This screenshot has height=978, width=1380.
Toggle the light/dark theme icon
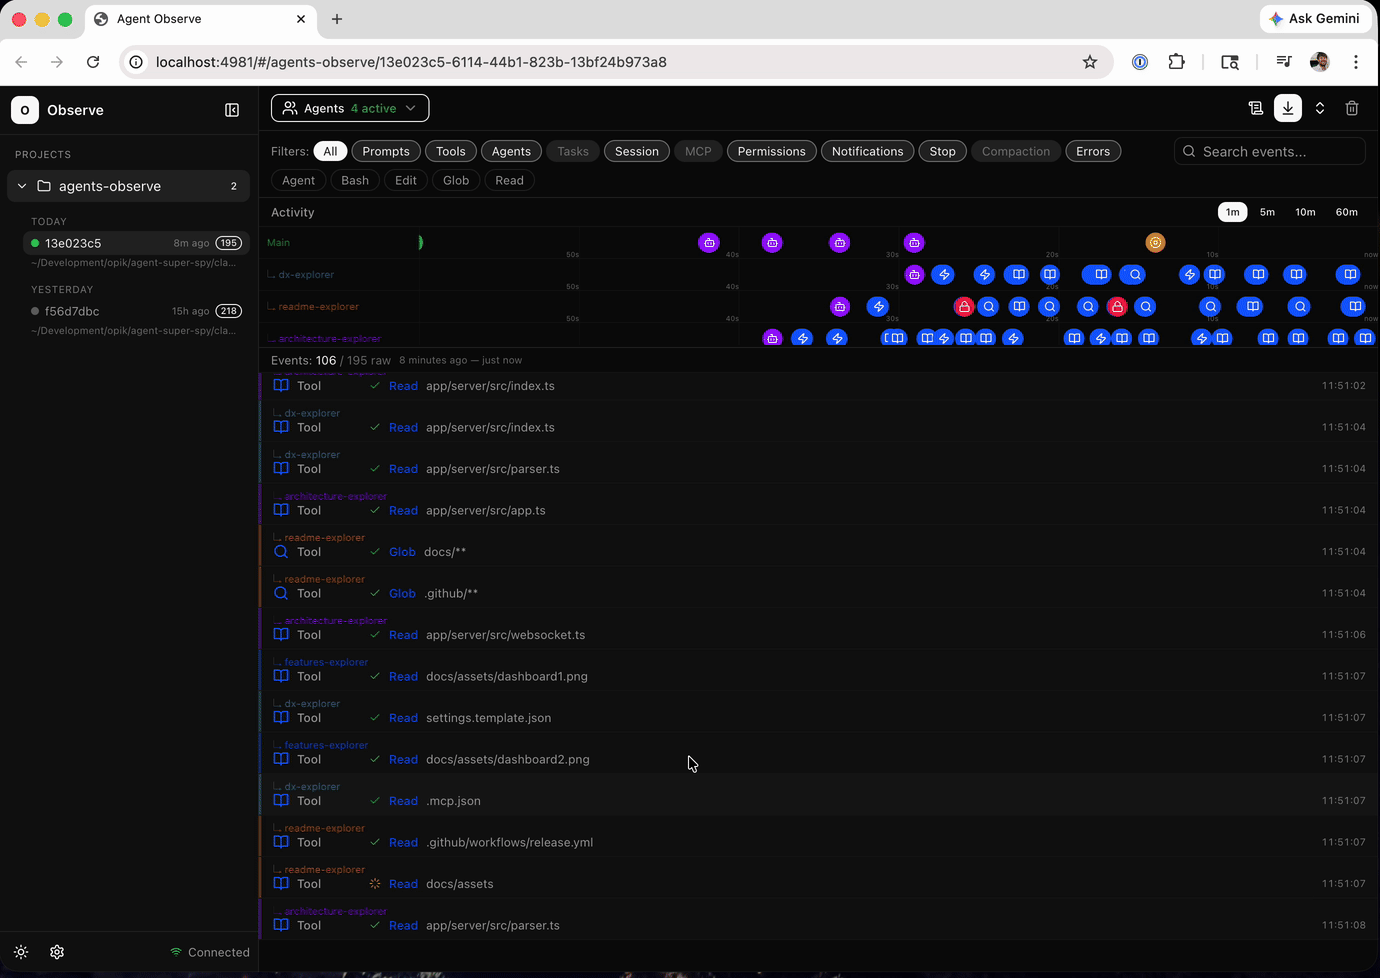coord(21,952)
